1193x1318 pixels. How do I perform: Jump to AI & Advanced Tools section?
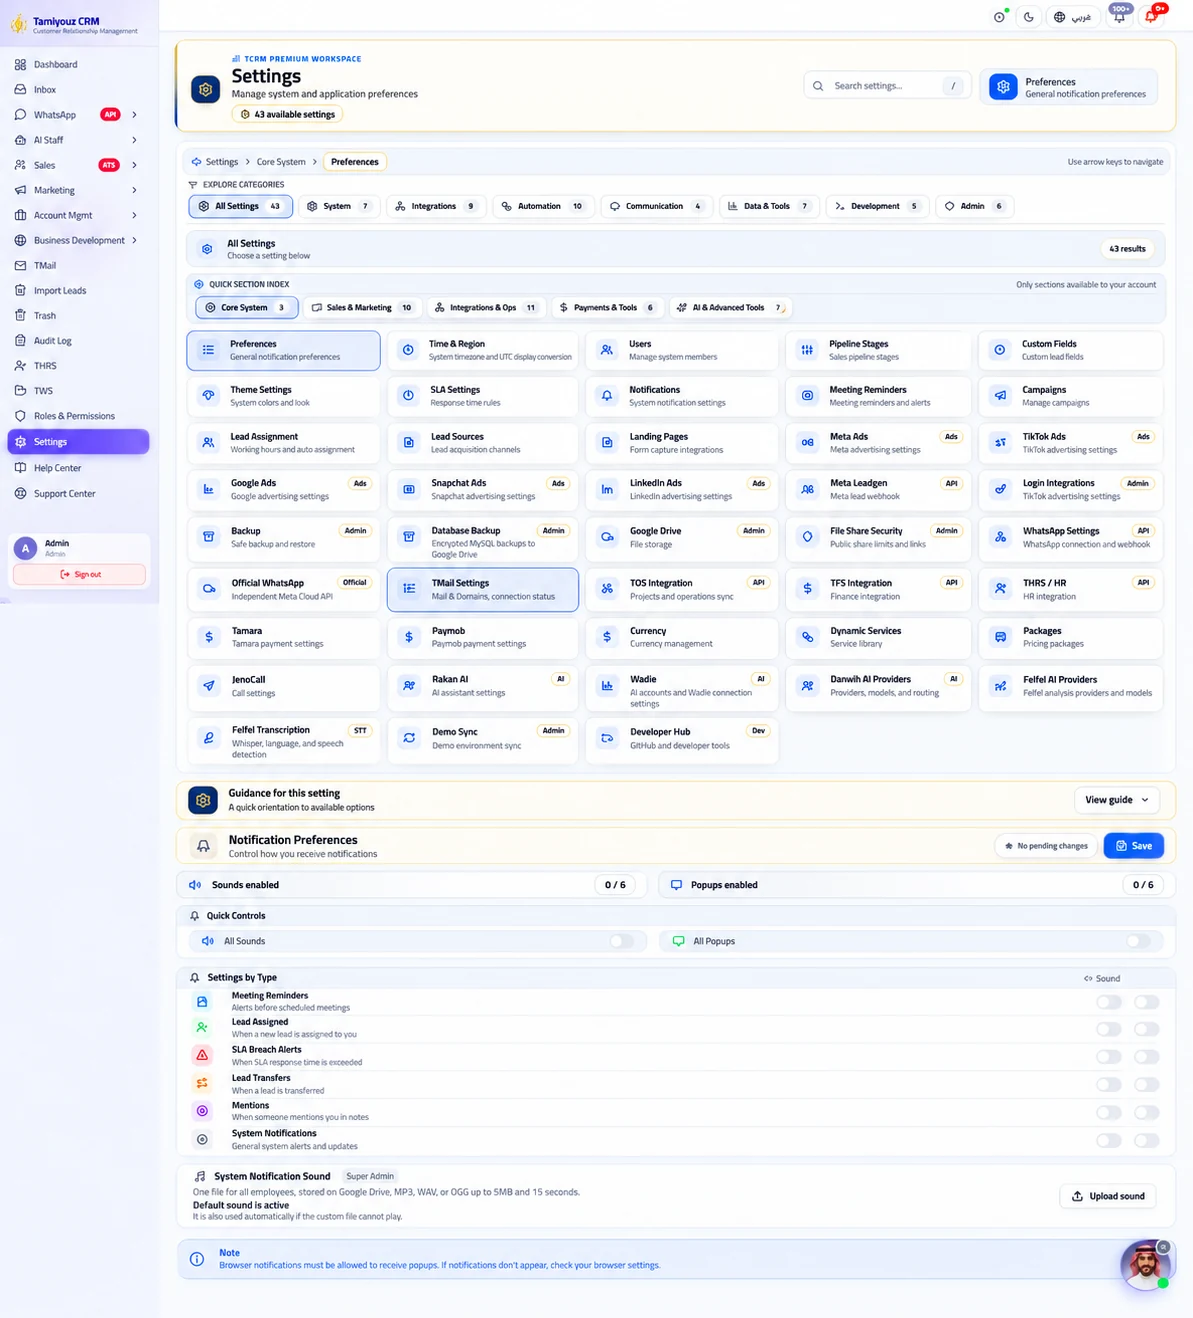[x=730, y=308]
